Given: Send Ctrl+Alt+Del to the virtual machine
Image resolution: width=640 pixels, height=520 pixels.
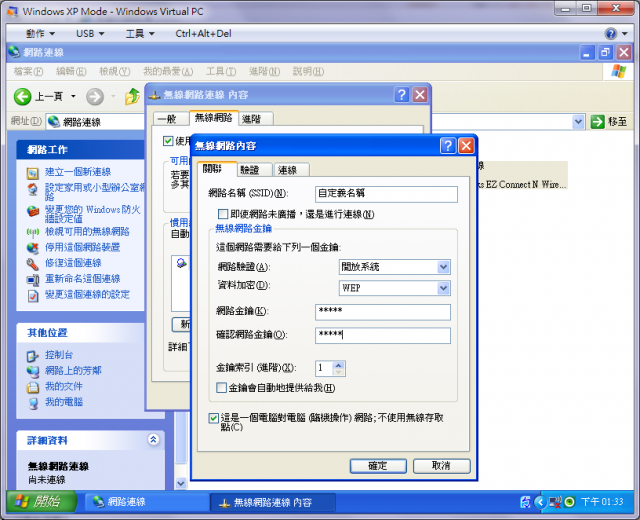Looking at the screenshot, I should coord(203,33).
